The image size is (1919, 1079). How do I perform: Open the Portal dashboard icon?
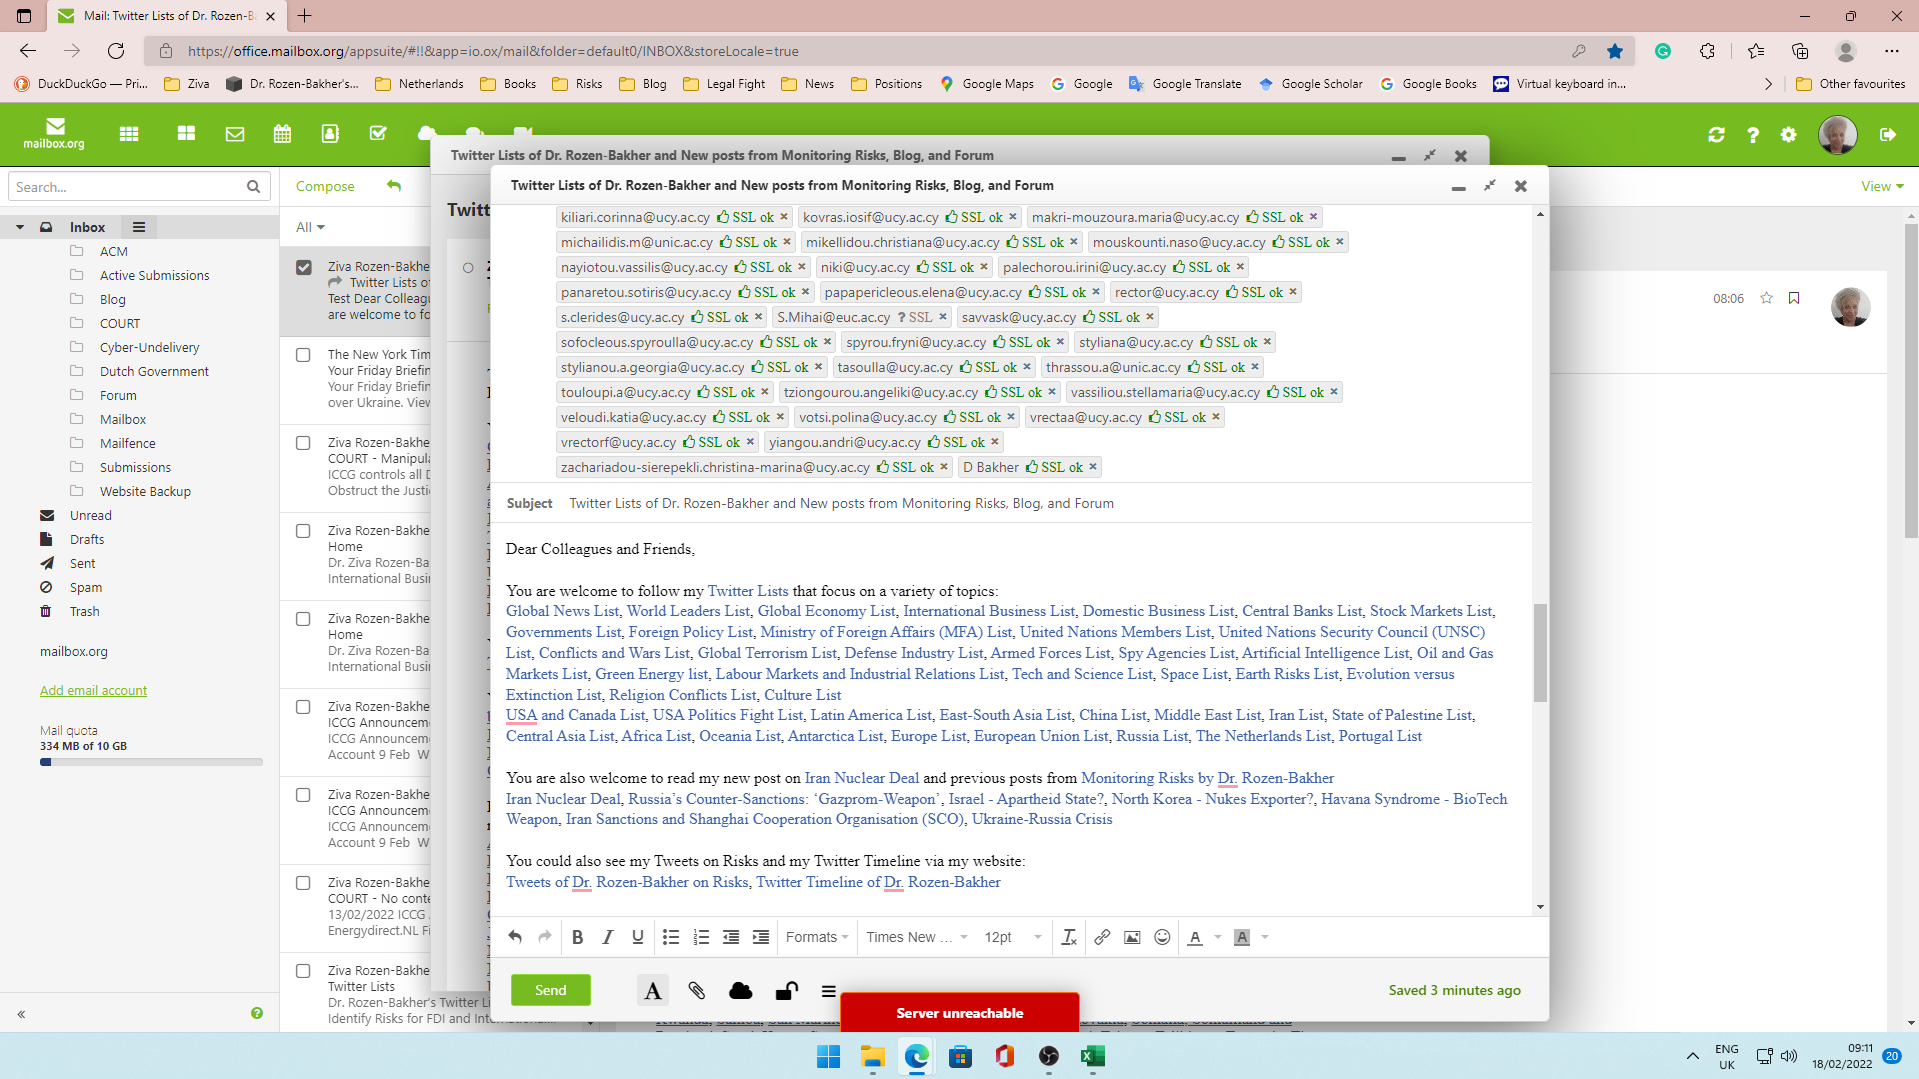coord(186,134)
